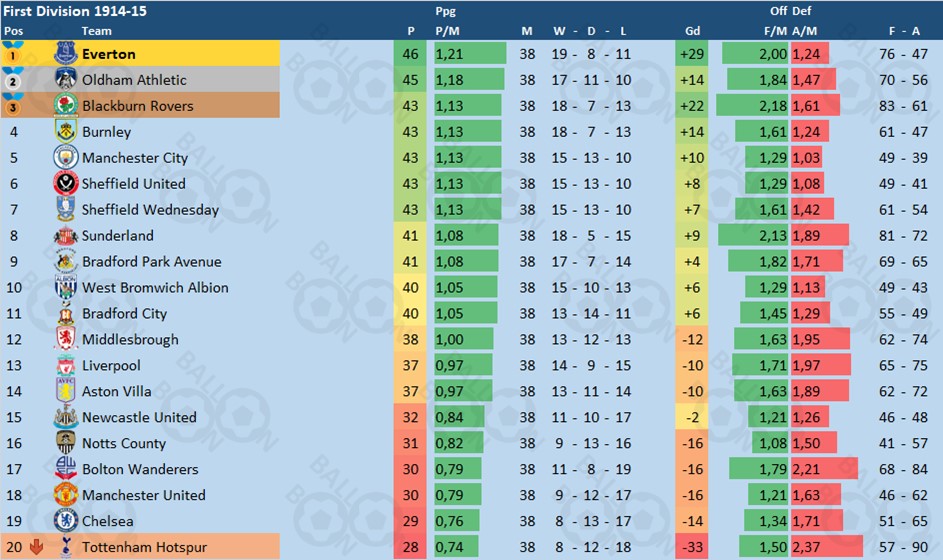Select the Pos column header
This screenshot has height=560, width=943.
point(13,31)
